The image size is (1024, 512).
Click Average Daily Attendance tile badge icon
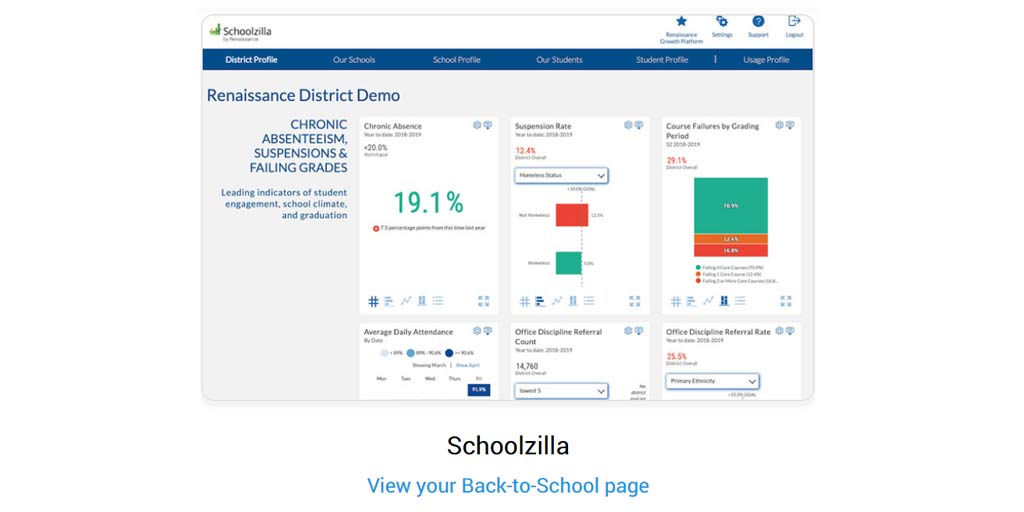pyautogui.click(x=487, y=330)
